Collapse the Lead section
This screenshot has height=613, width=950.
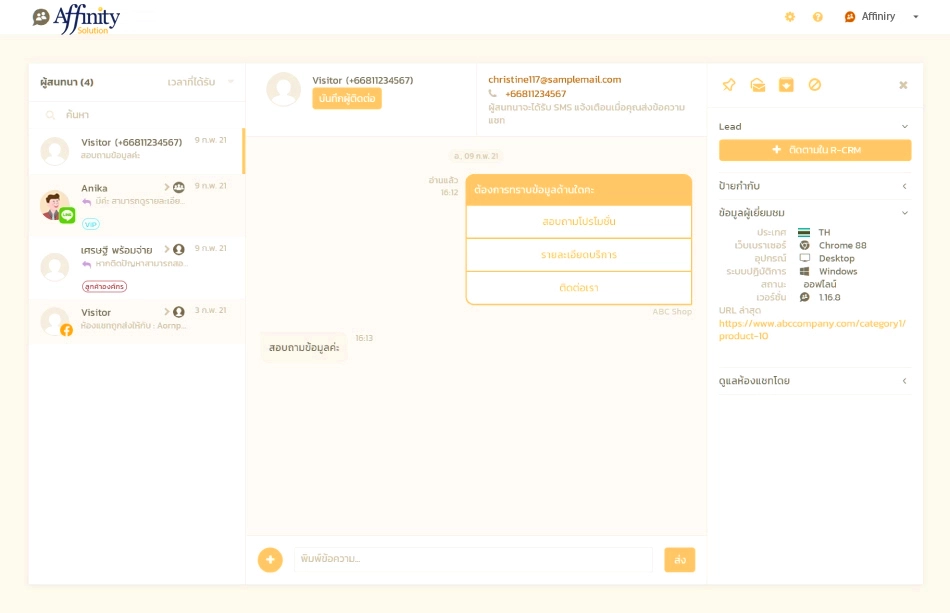(905, 127)
